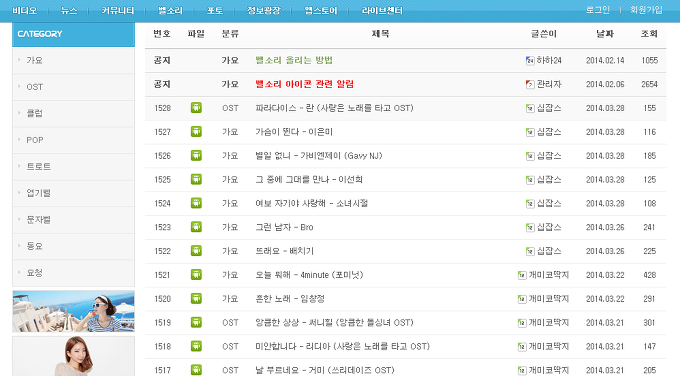This screenshot has height=376, width=680.
Task: Open the 비디오 top menu
Action: click(24, 10)
